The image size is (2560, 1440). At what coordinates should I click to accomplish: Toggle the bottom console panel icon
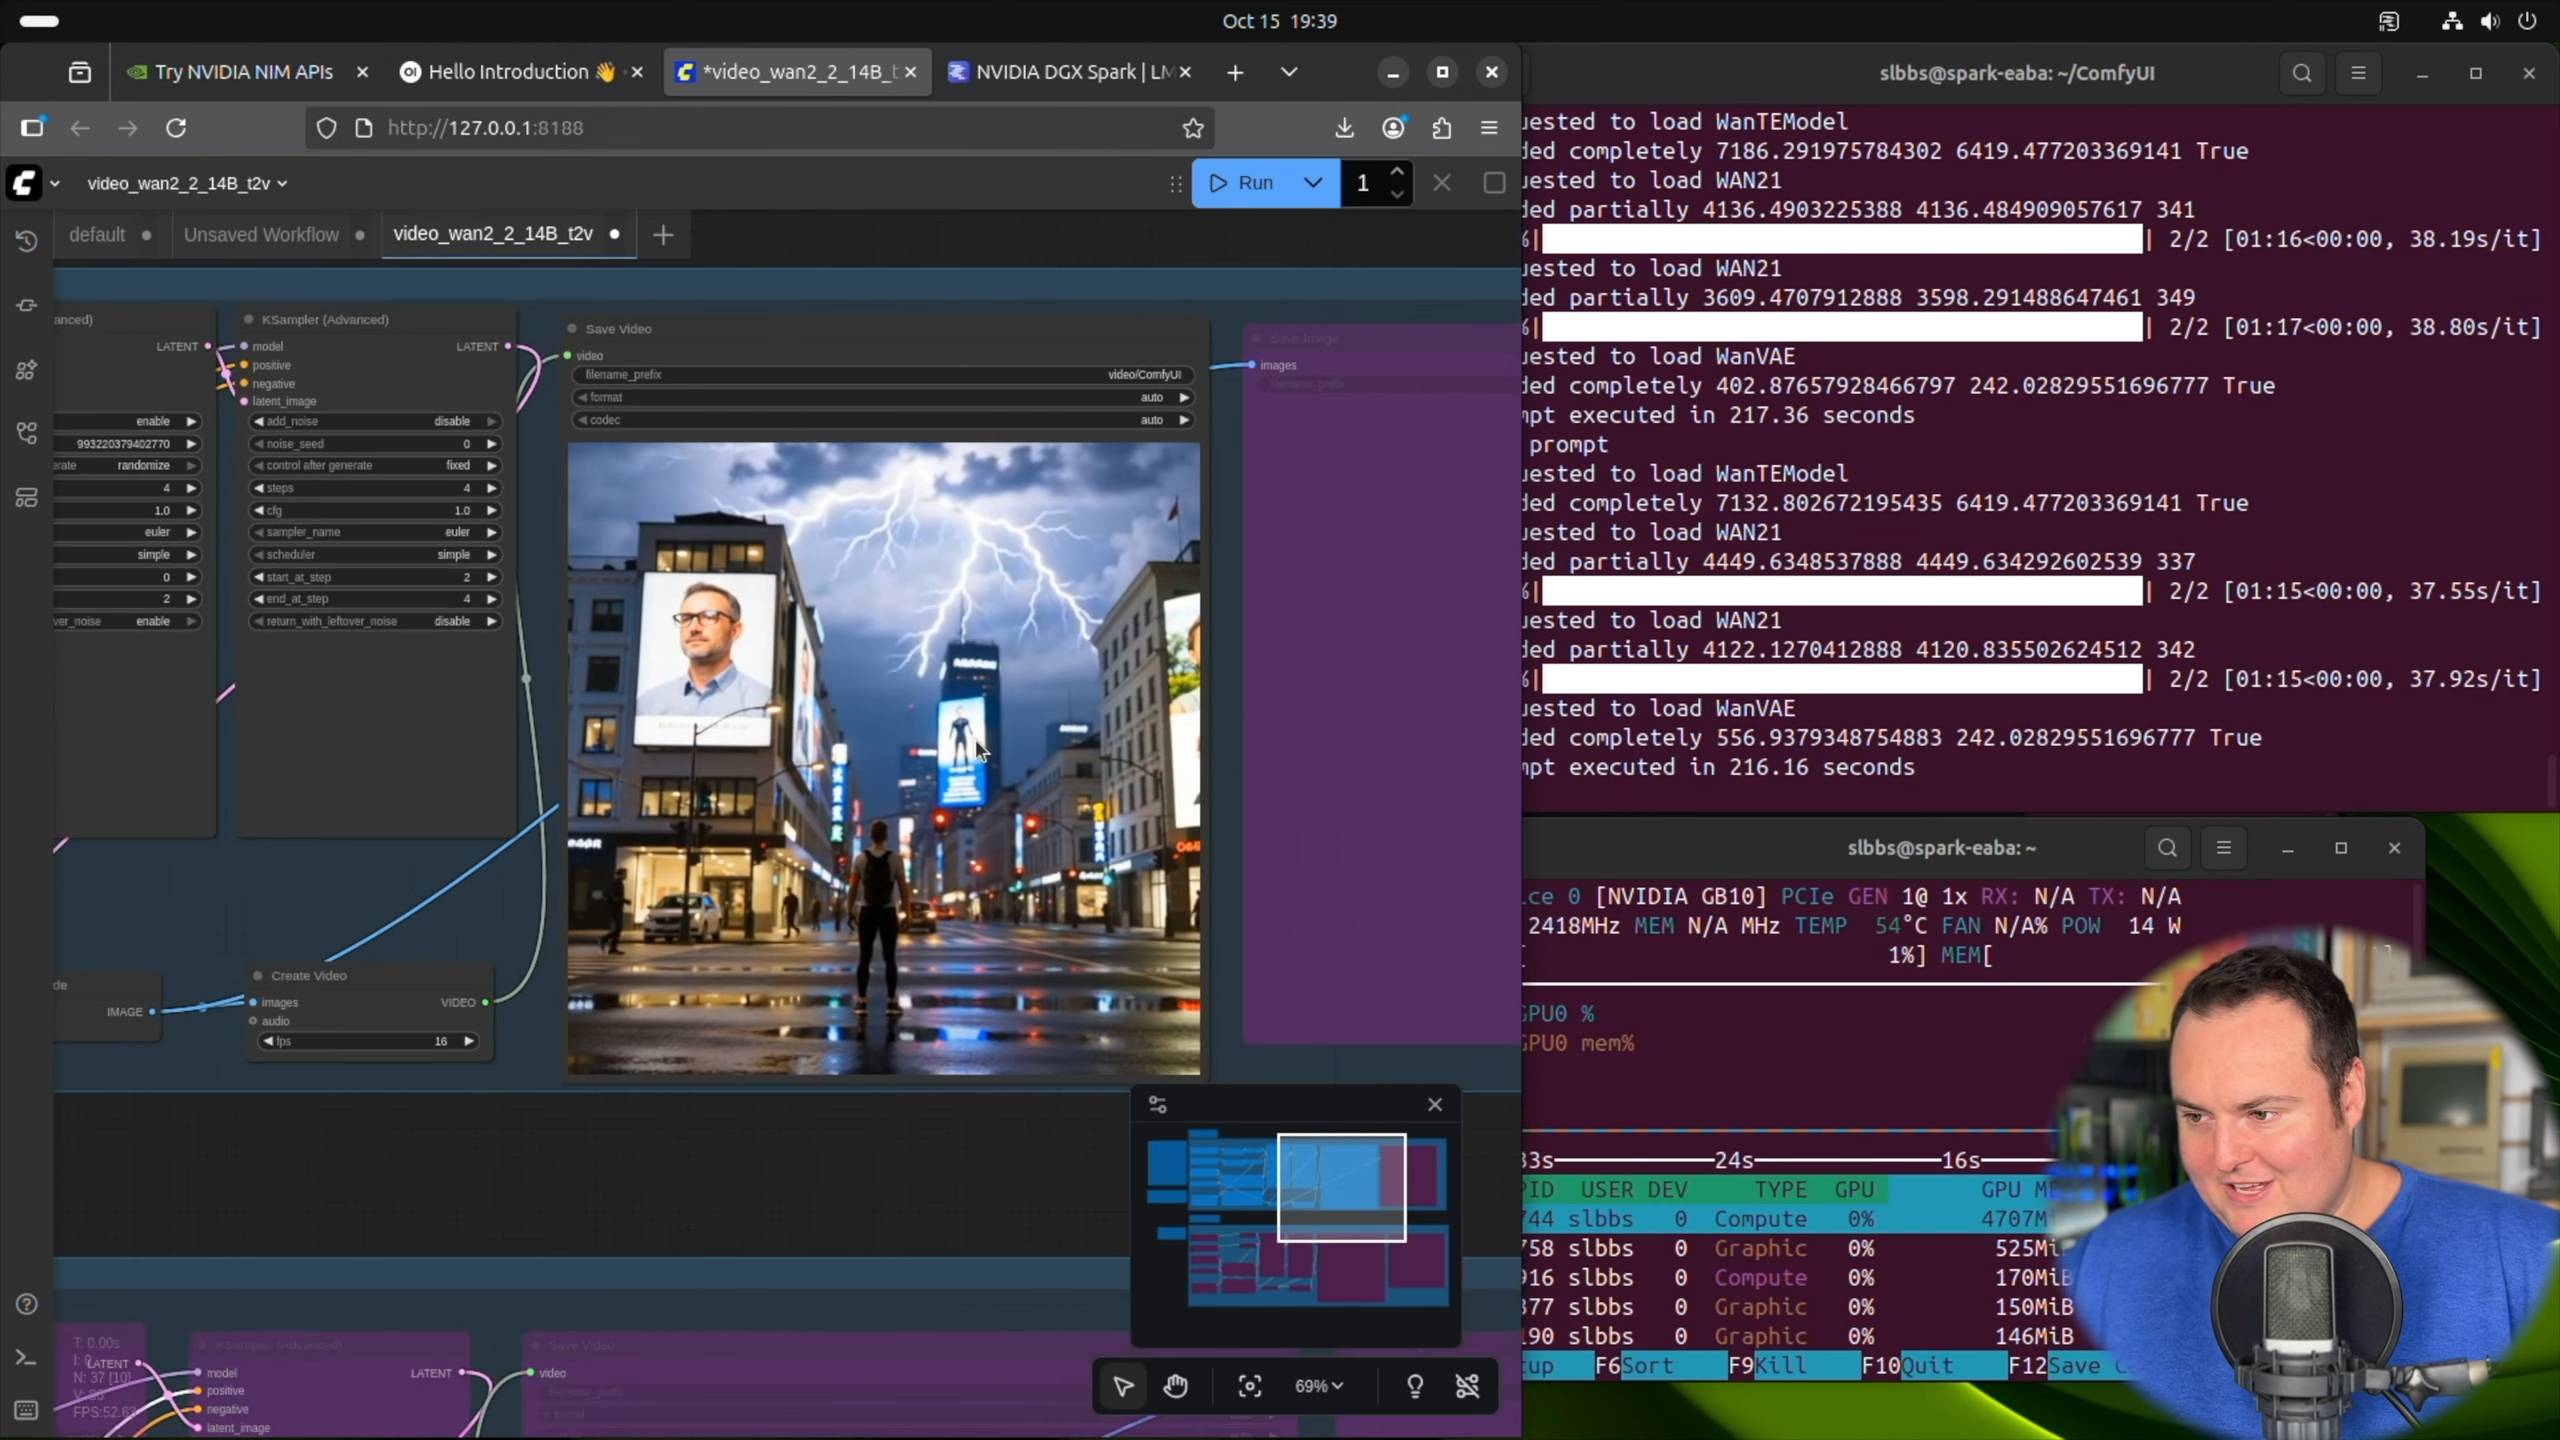27,1357
